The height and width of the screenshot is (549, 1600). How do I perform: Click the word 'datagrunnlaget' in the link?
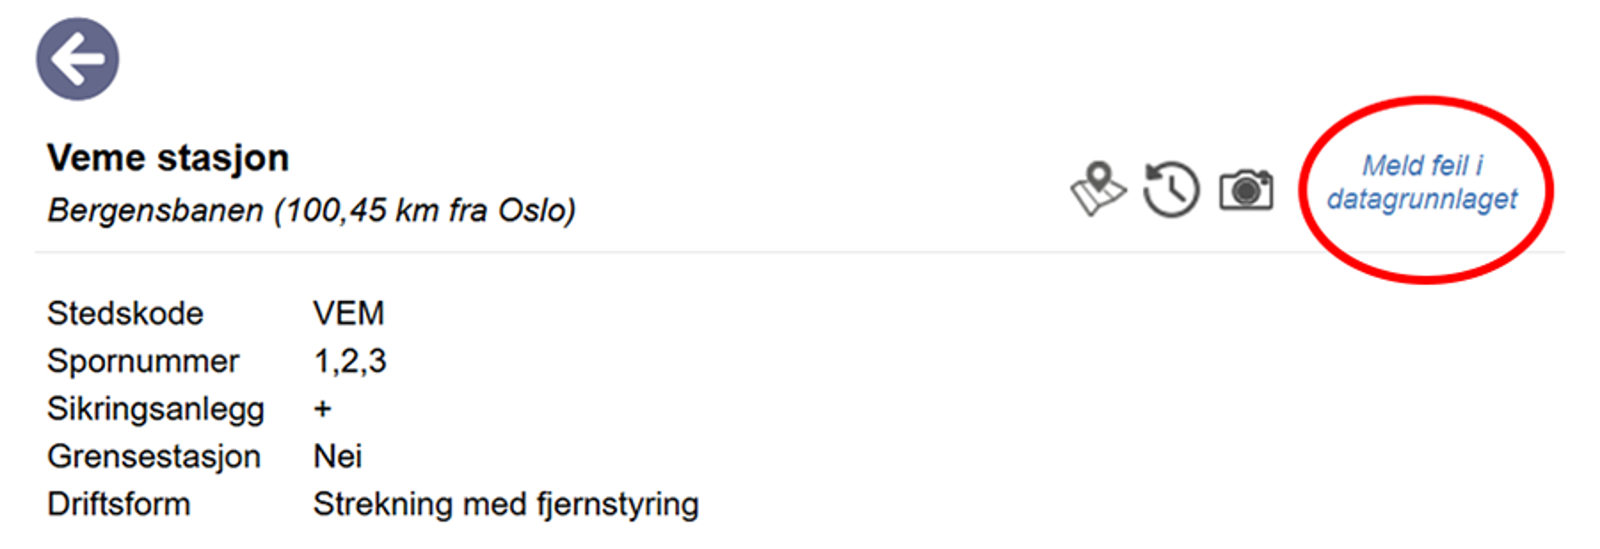1422,199
